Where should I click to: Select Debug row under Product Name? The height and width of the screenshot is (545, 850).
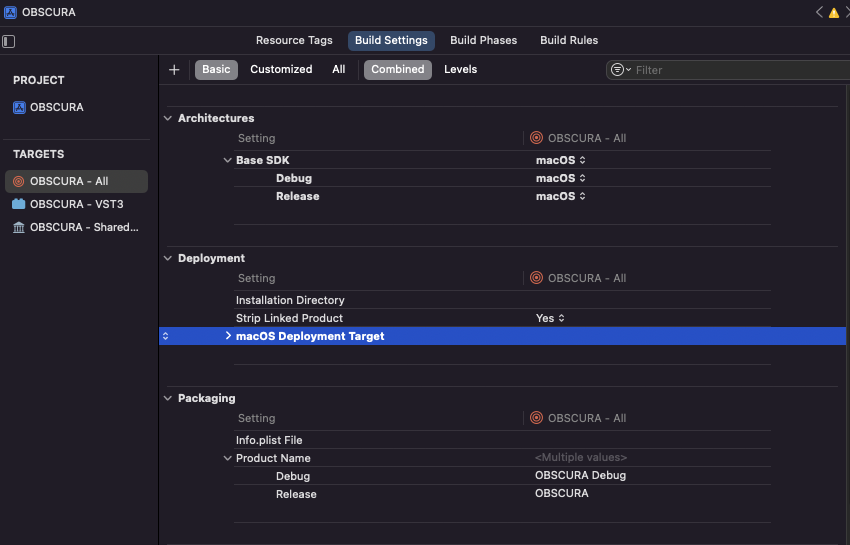pyautogui.click(x=502, y=476)
